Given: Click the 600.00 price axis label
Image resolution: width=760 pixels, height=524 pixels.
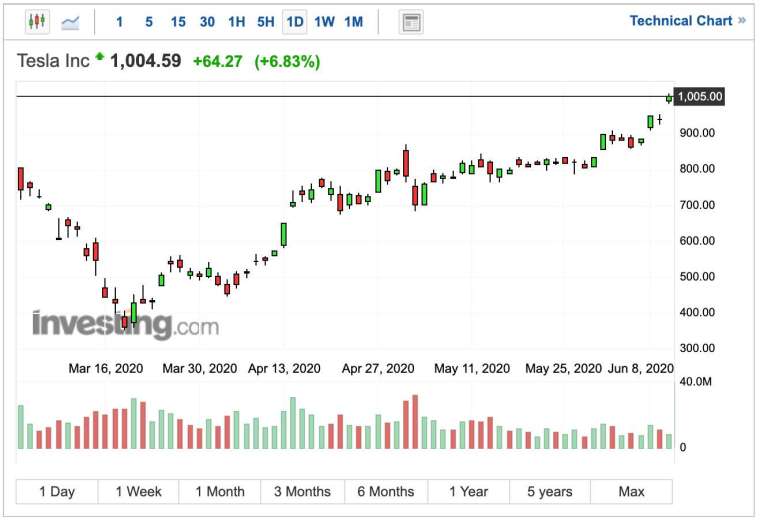Looking at the screenshot, I should [697, 241].
